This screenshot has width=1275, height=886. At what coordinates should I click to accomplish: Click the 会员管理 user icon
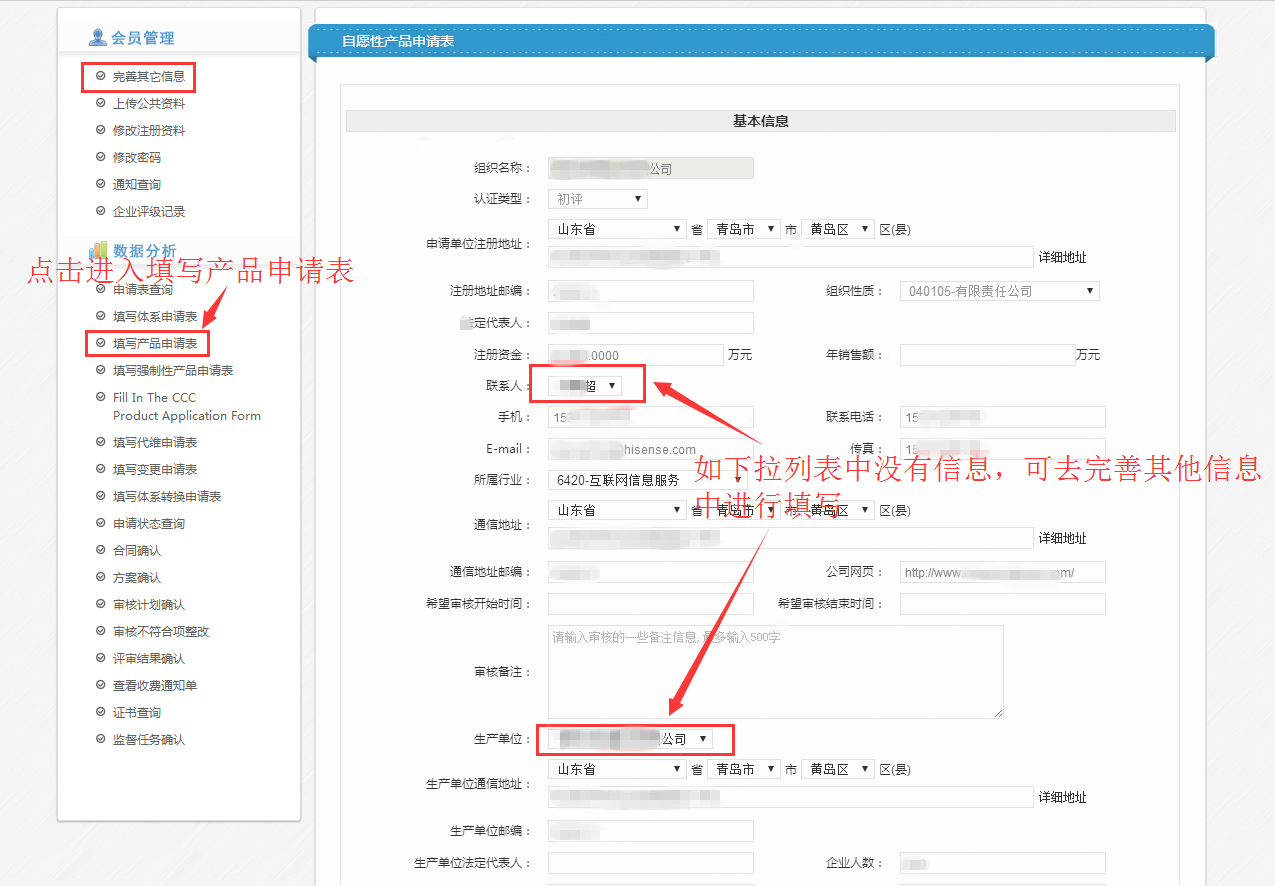(x=97, y=38)
